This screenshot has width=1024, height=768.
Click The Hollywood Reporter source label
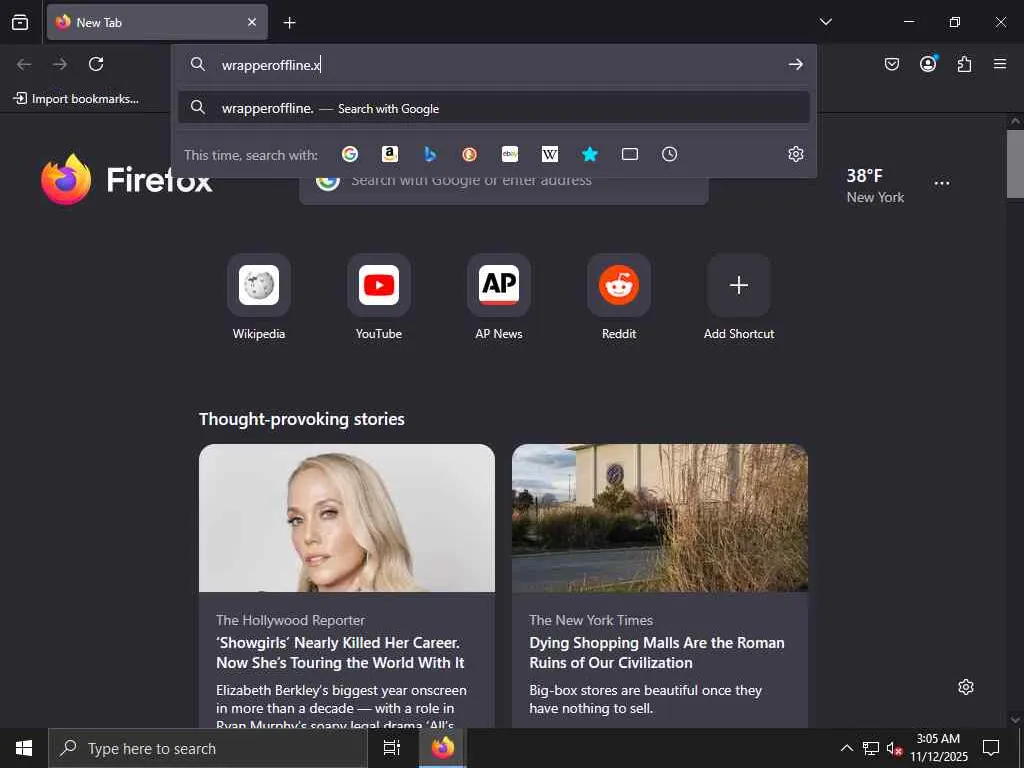pyautogui.click(x=291, y=620)
